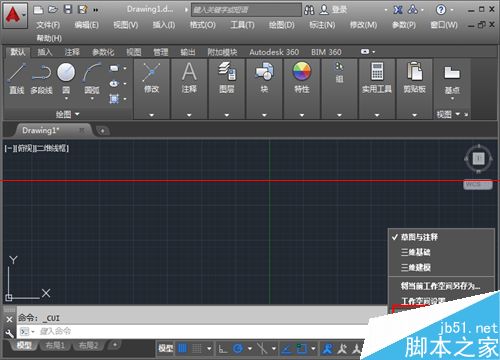Expand the 绘图 draw panel dropdown
This screenshot has height=360, width=500.
[x=68, y=114]
